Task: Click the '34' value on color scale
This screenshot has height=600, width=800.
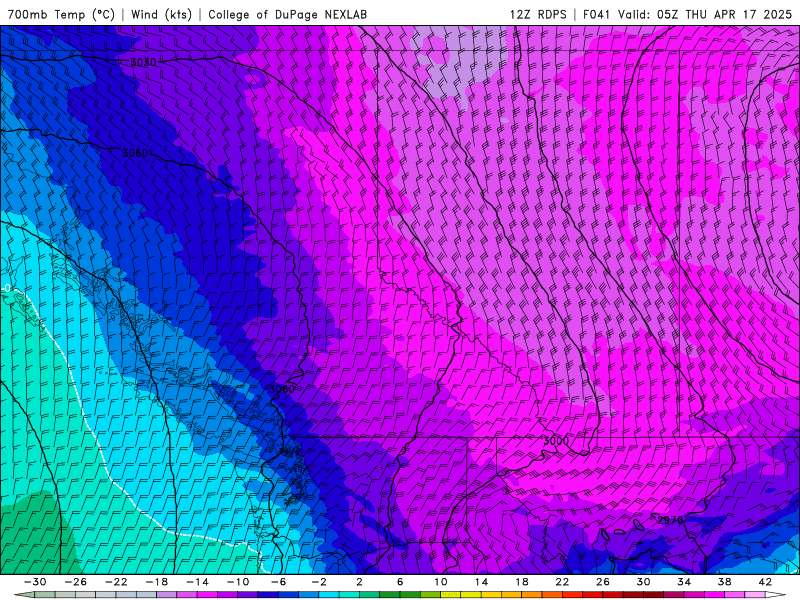Action: click(684, 582)
